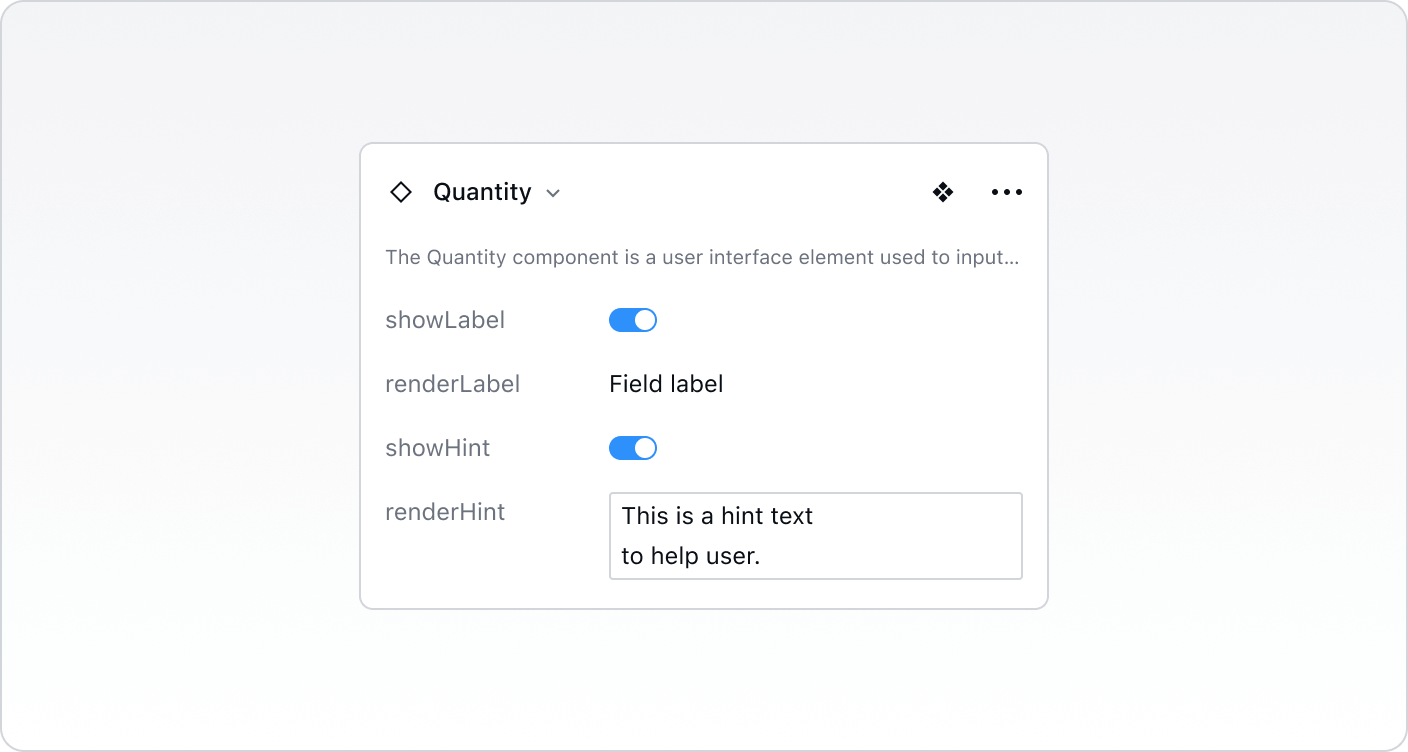The height and width of the screenshot is (752, 1408).
Task: Click the four-diamond component icon
Action: tap(943, 192)
